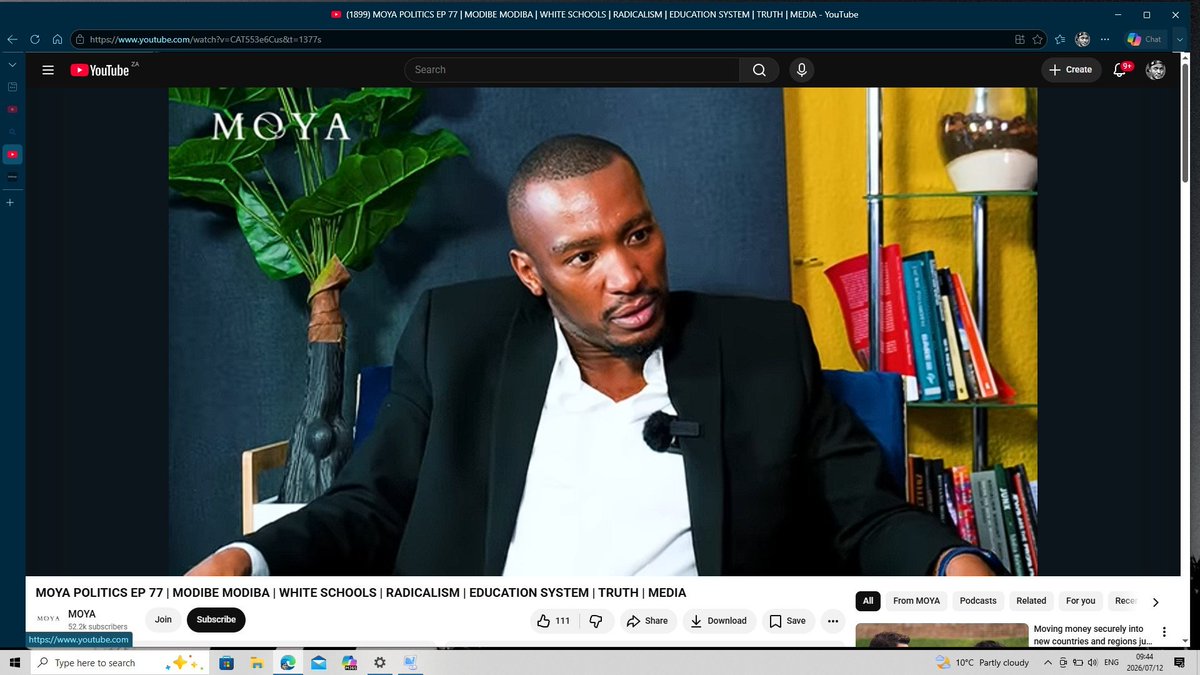Open options for Moving money securely video
The image size is (1200, 675).
(1163, 632)
